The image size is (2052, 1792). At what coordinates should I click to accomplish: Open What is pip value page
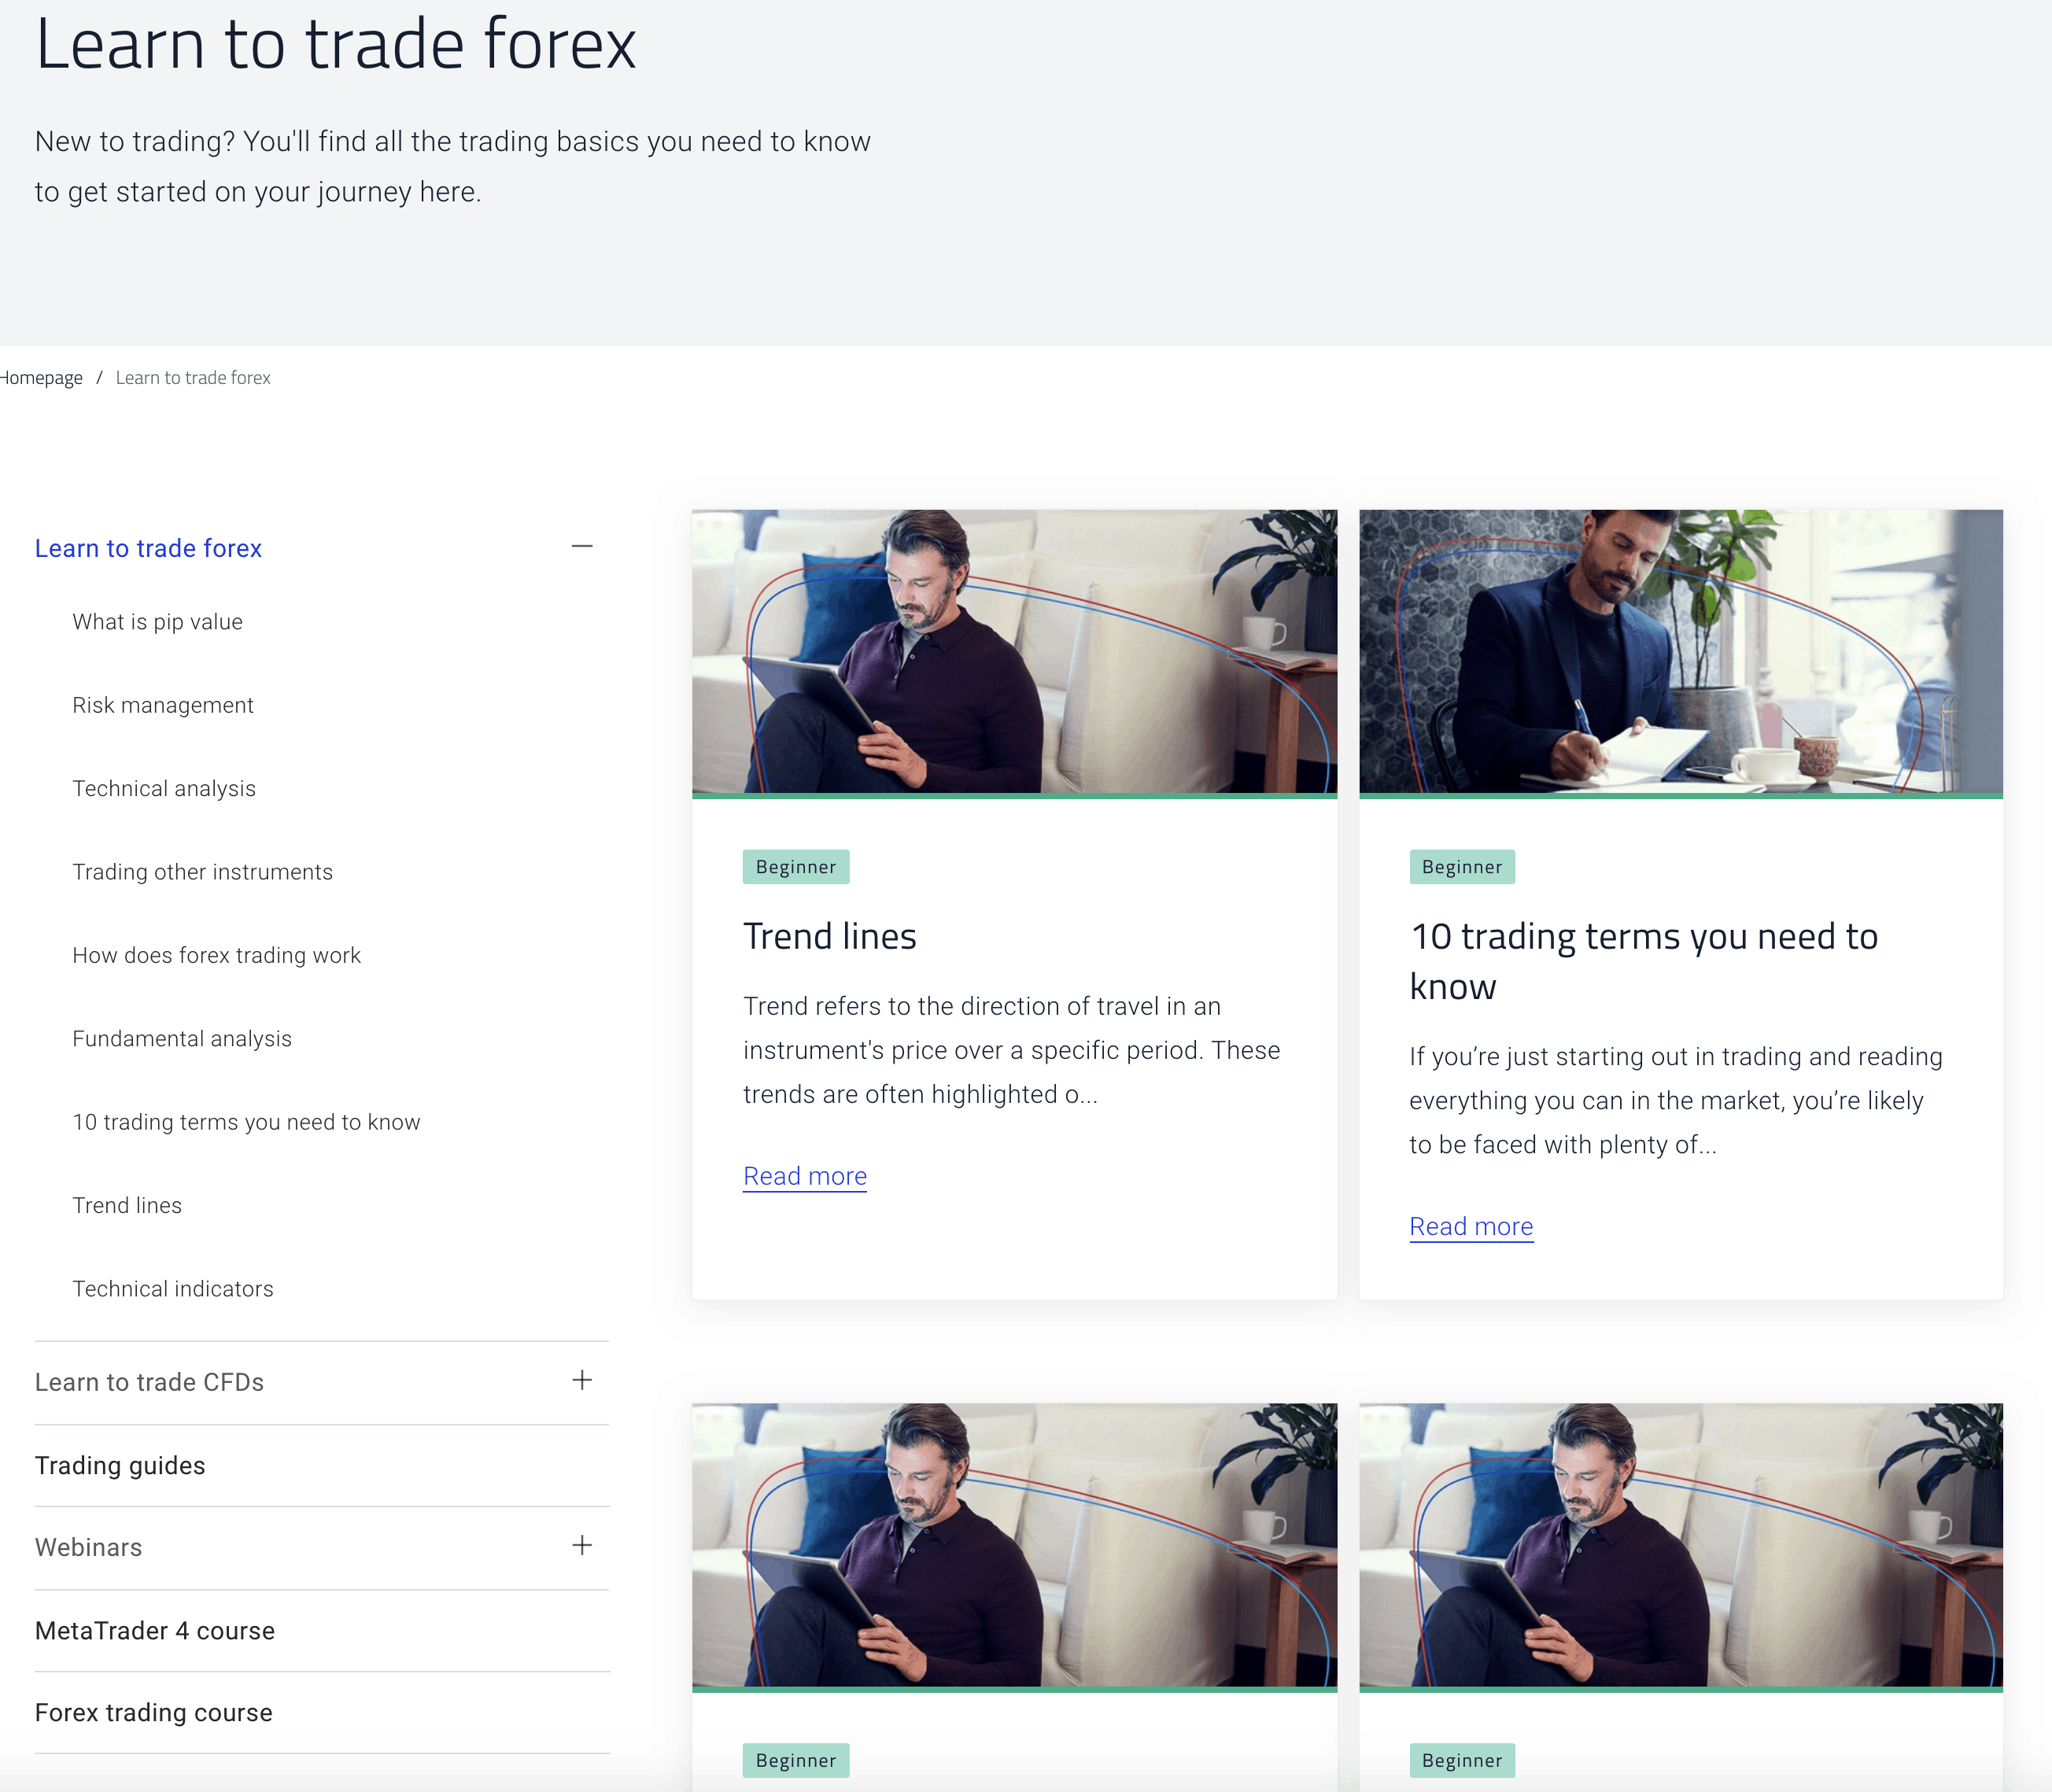[x=157, y=622]
